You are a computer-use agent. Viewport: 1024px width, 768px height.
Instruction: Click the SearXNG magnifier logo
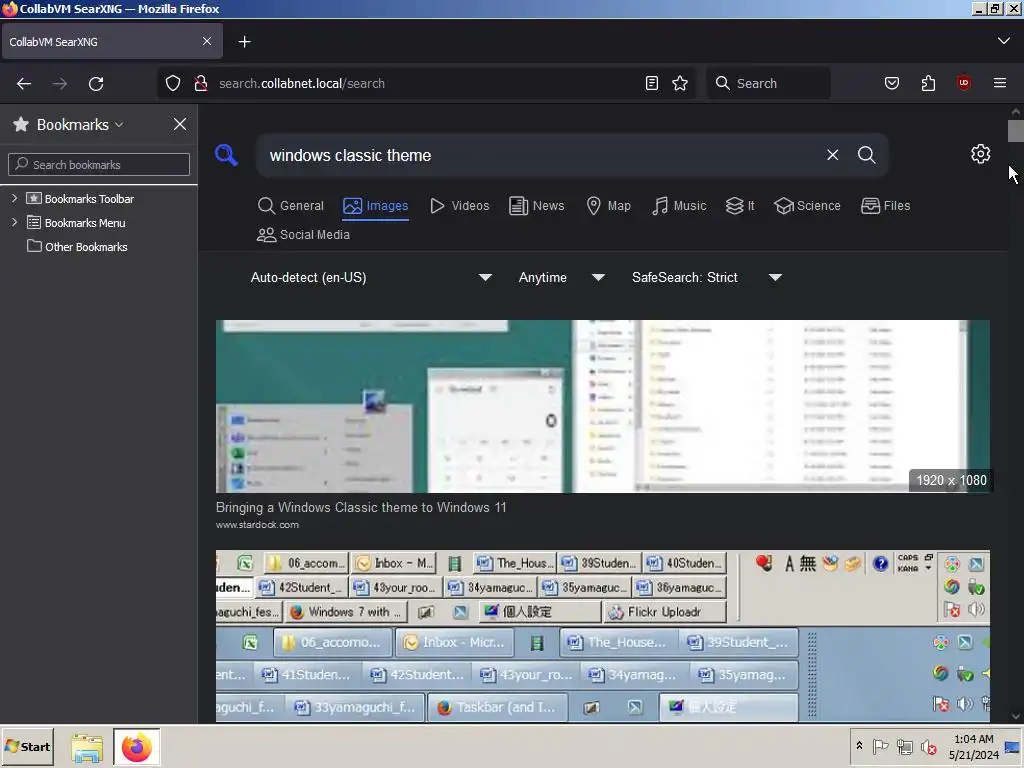point(226,155)
